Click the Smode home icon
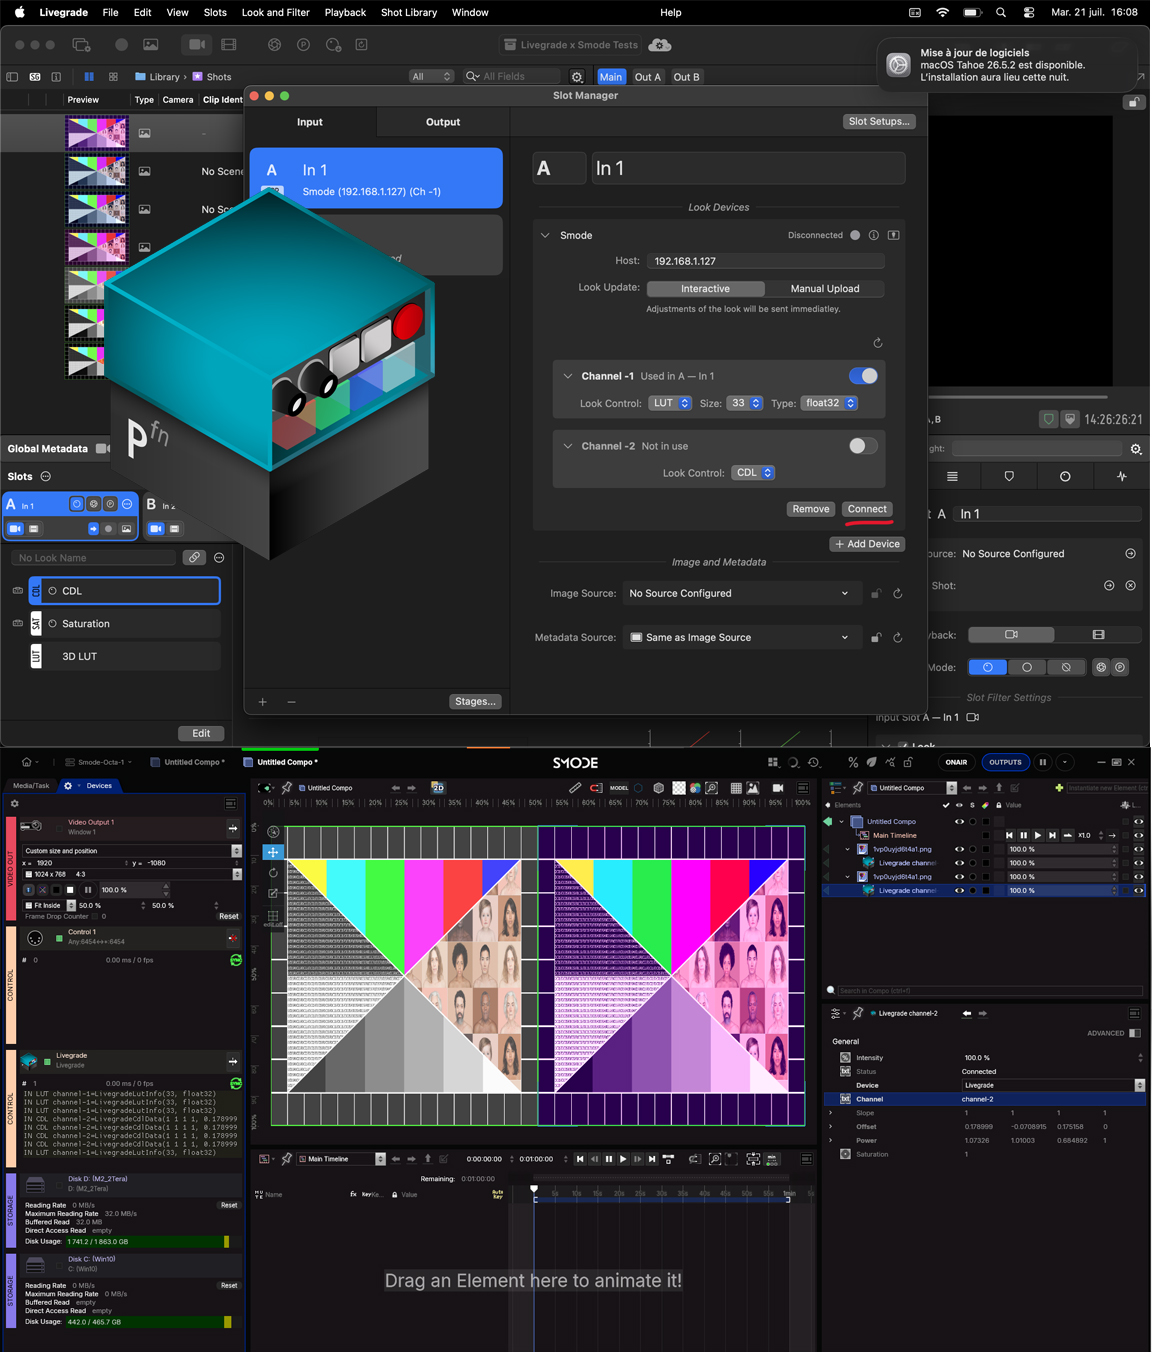1152x1352 pixels. [27, 762]
